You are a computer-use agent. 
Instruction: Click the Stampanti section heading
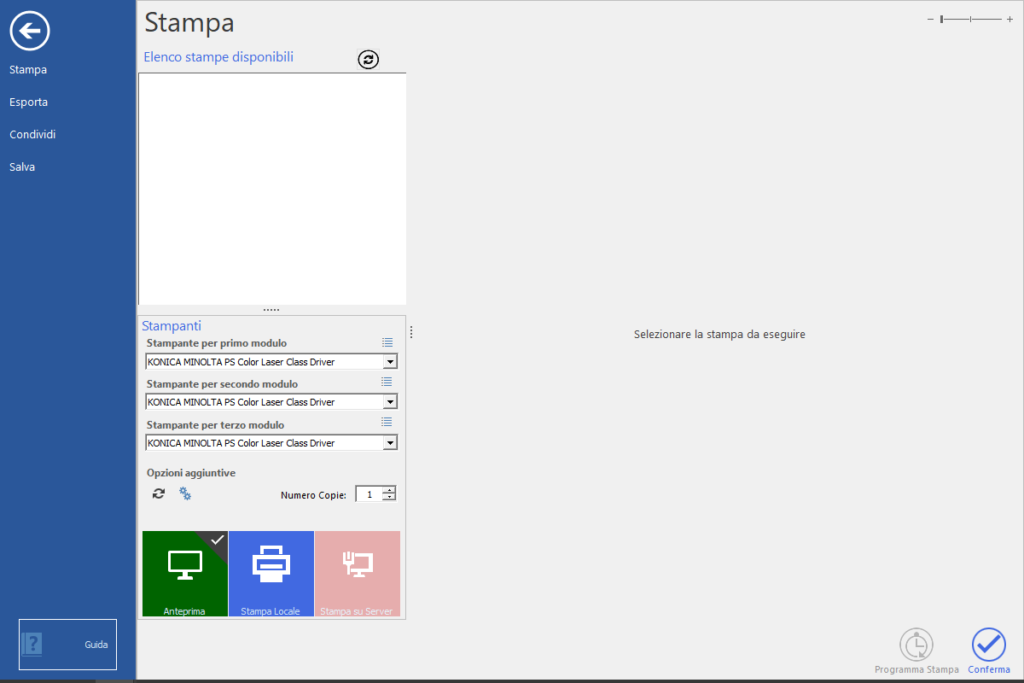click(x=172, y=325)
